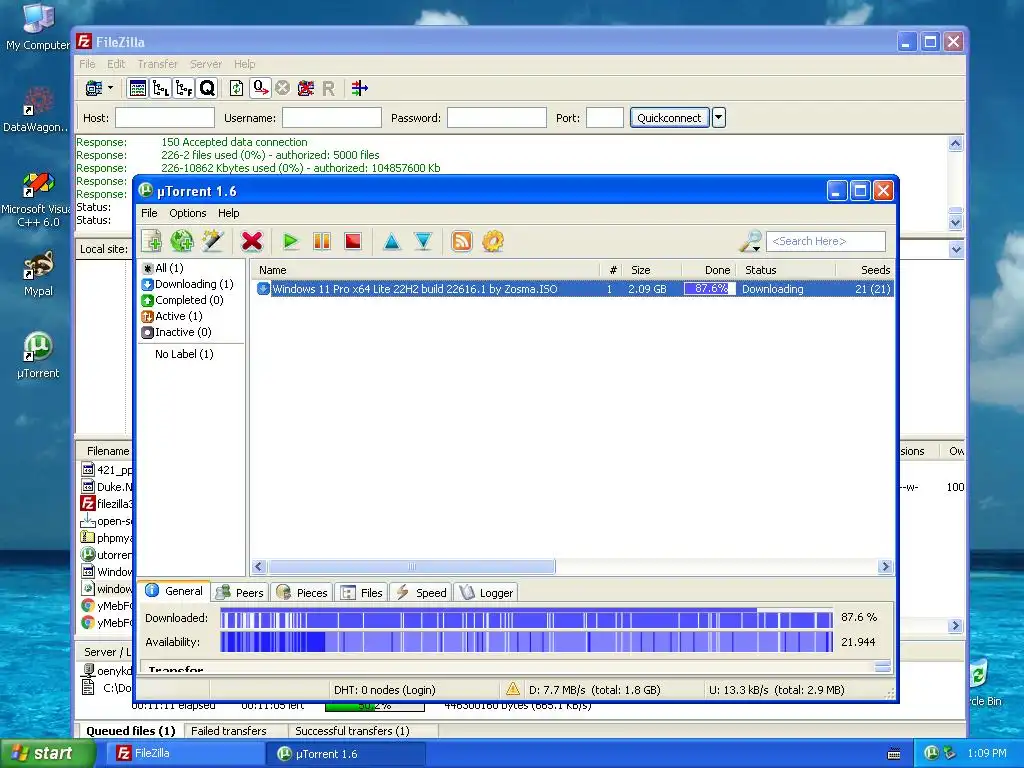This screenshot has width=1024, height=768.
Task: Open the Options menu in µTorrent
Action: 187,213
